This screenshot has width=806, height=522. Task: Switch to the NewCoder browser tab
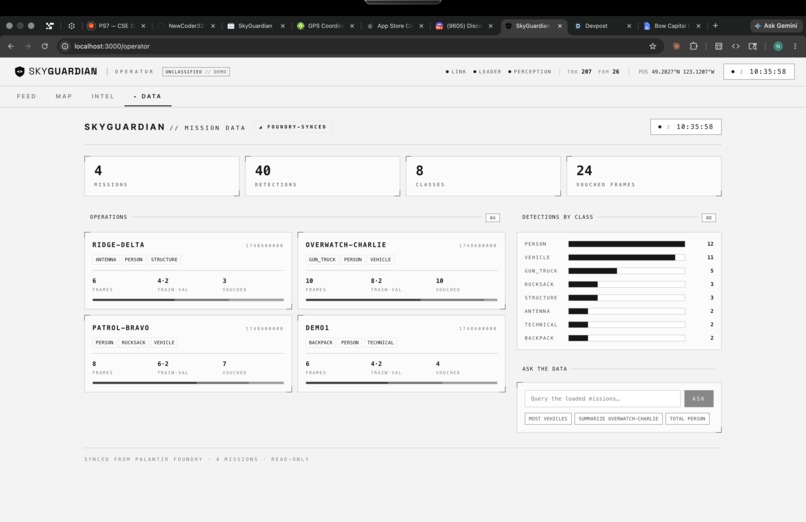[x=186, y=26]
